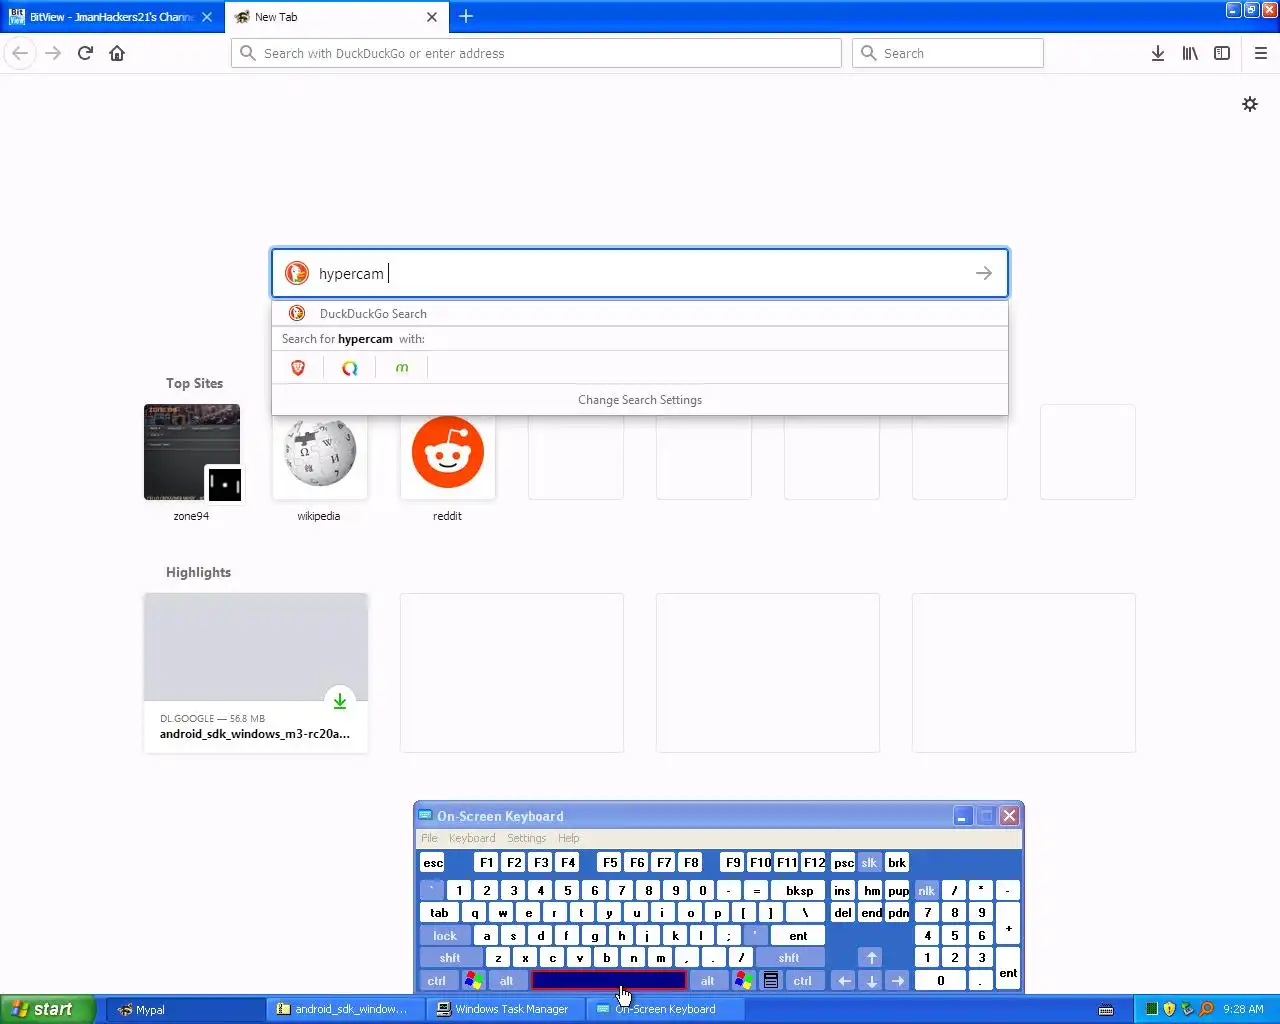This screenshot has width=1280, height=1024.
Task: Open the zone94 top site
Action: point(192,452)
